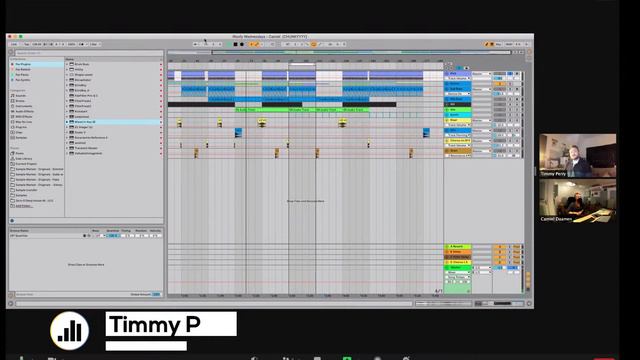Open the Samples category in browser
The image size is (640, 360).
(x=21, y=138)
